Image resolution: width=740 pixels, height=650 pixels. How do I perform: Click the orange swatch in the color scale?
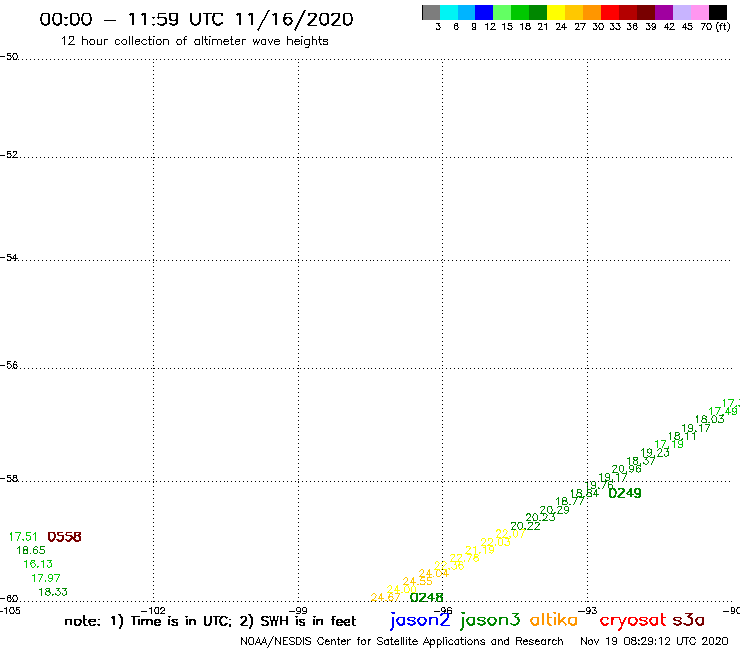click(592, 12)
